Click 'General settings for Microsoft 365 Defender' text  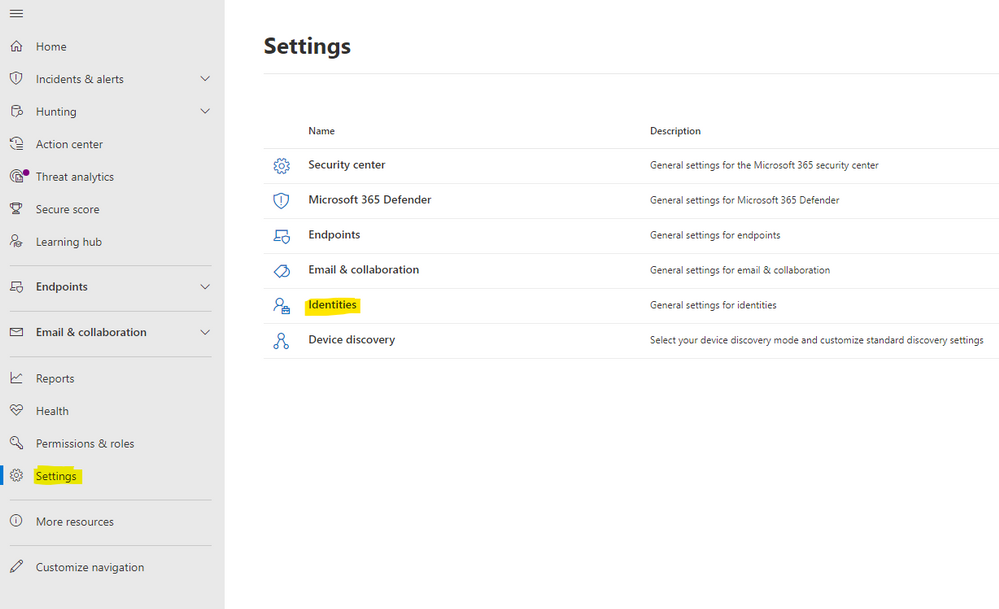click(744, 200)
